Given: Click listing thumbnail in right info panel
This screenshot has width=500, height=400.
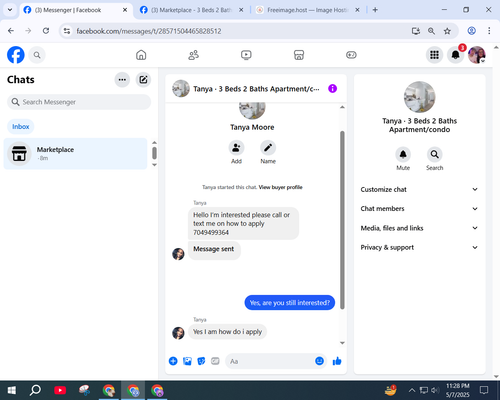Looking at the screenshot, I should (x=419, y=97).
